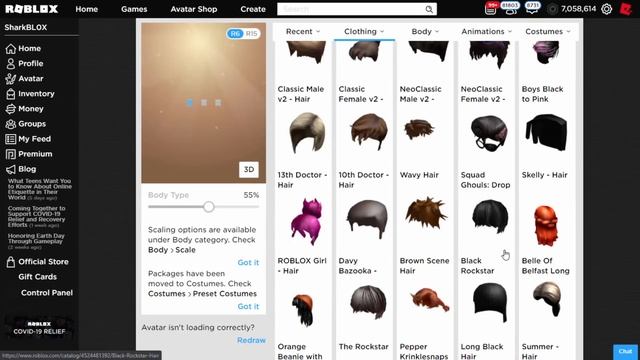Toggle R6 avatar type
640x360 pixels.
[235, 33]
